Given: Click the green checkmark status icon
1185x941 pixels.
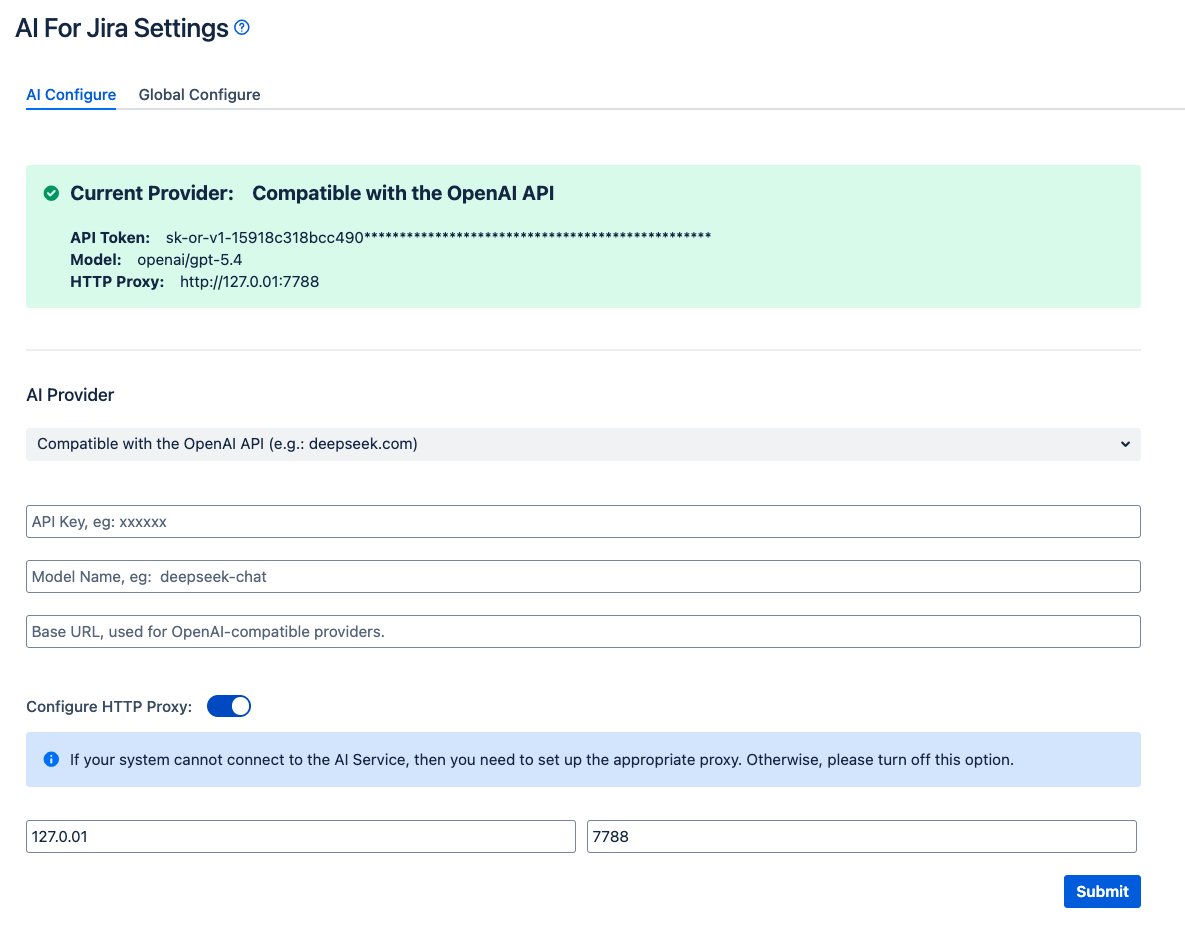Looking at the screenshot, I should (51, 193).
